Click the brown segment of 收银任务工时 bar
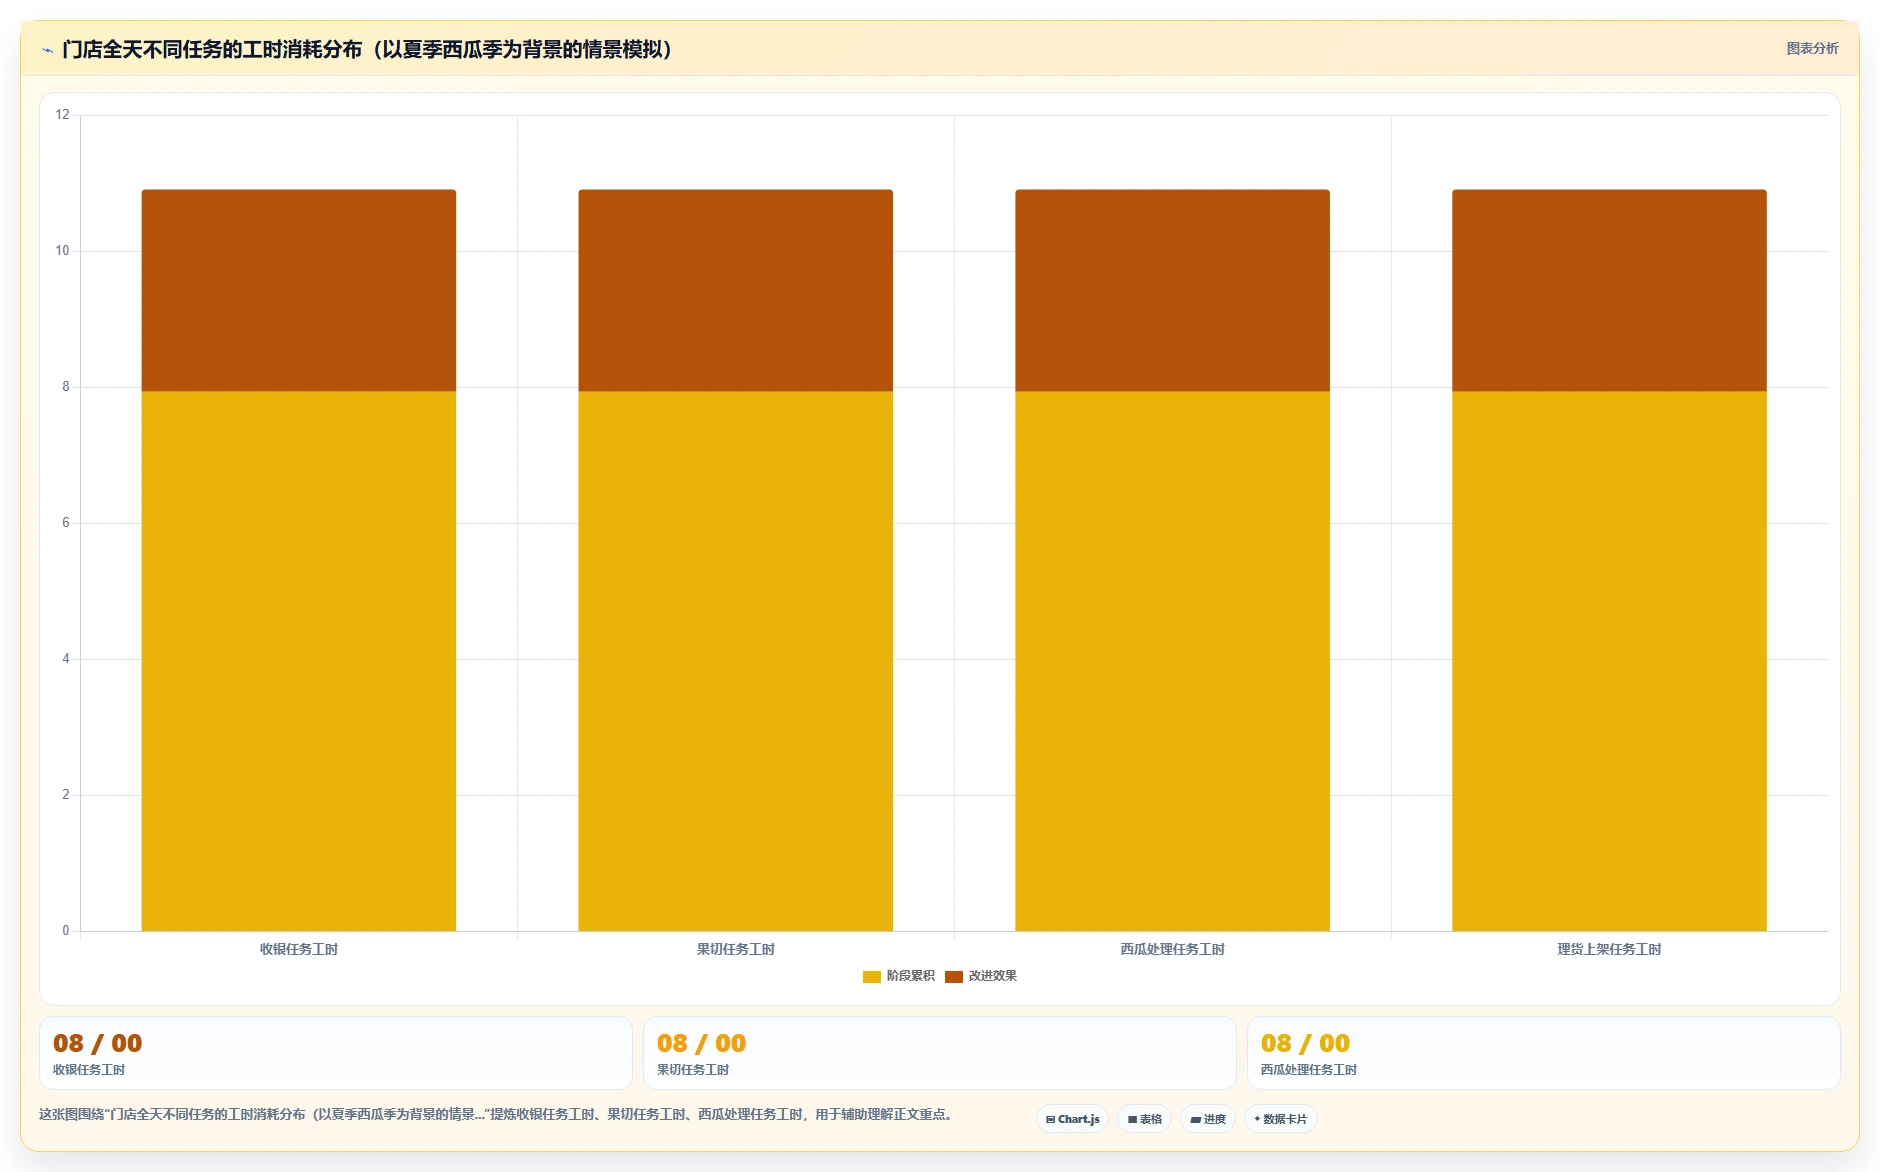 (x=299, y=290)
